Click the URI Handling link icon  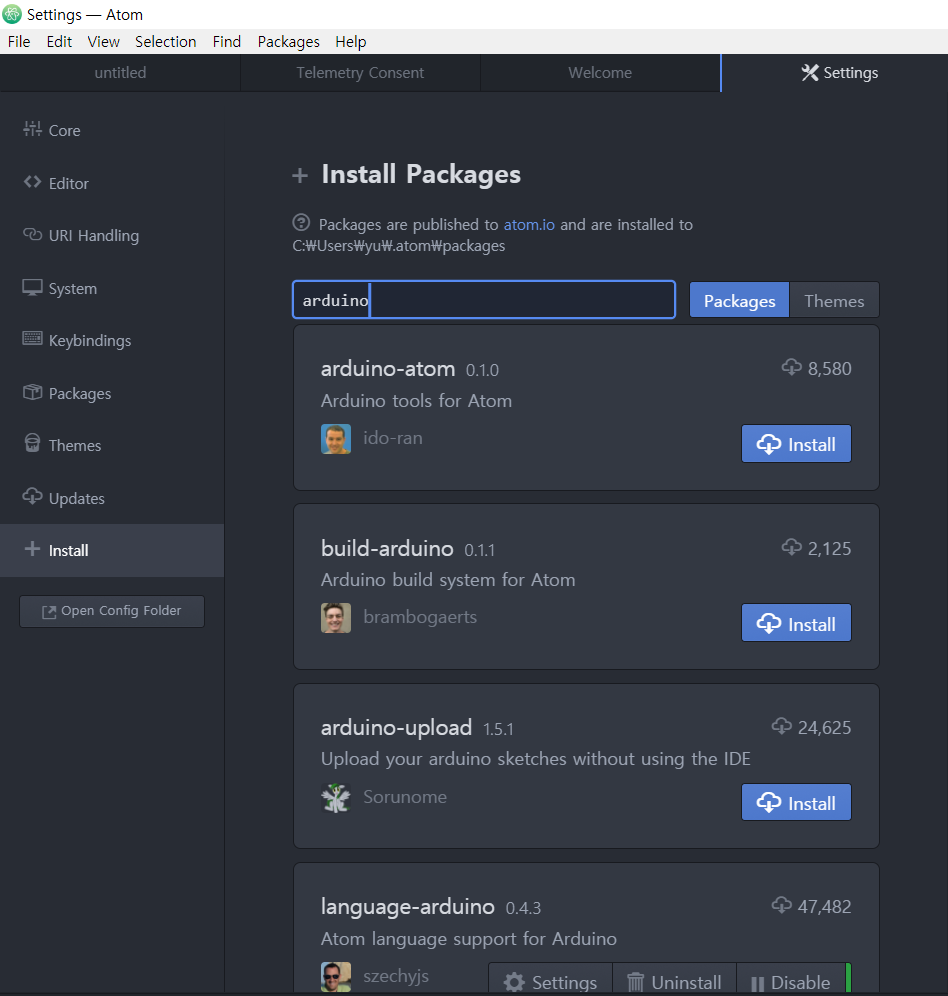pos(32,234)
